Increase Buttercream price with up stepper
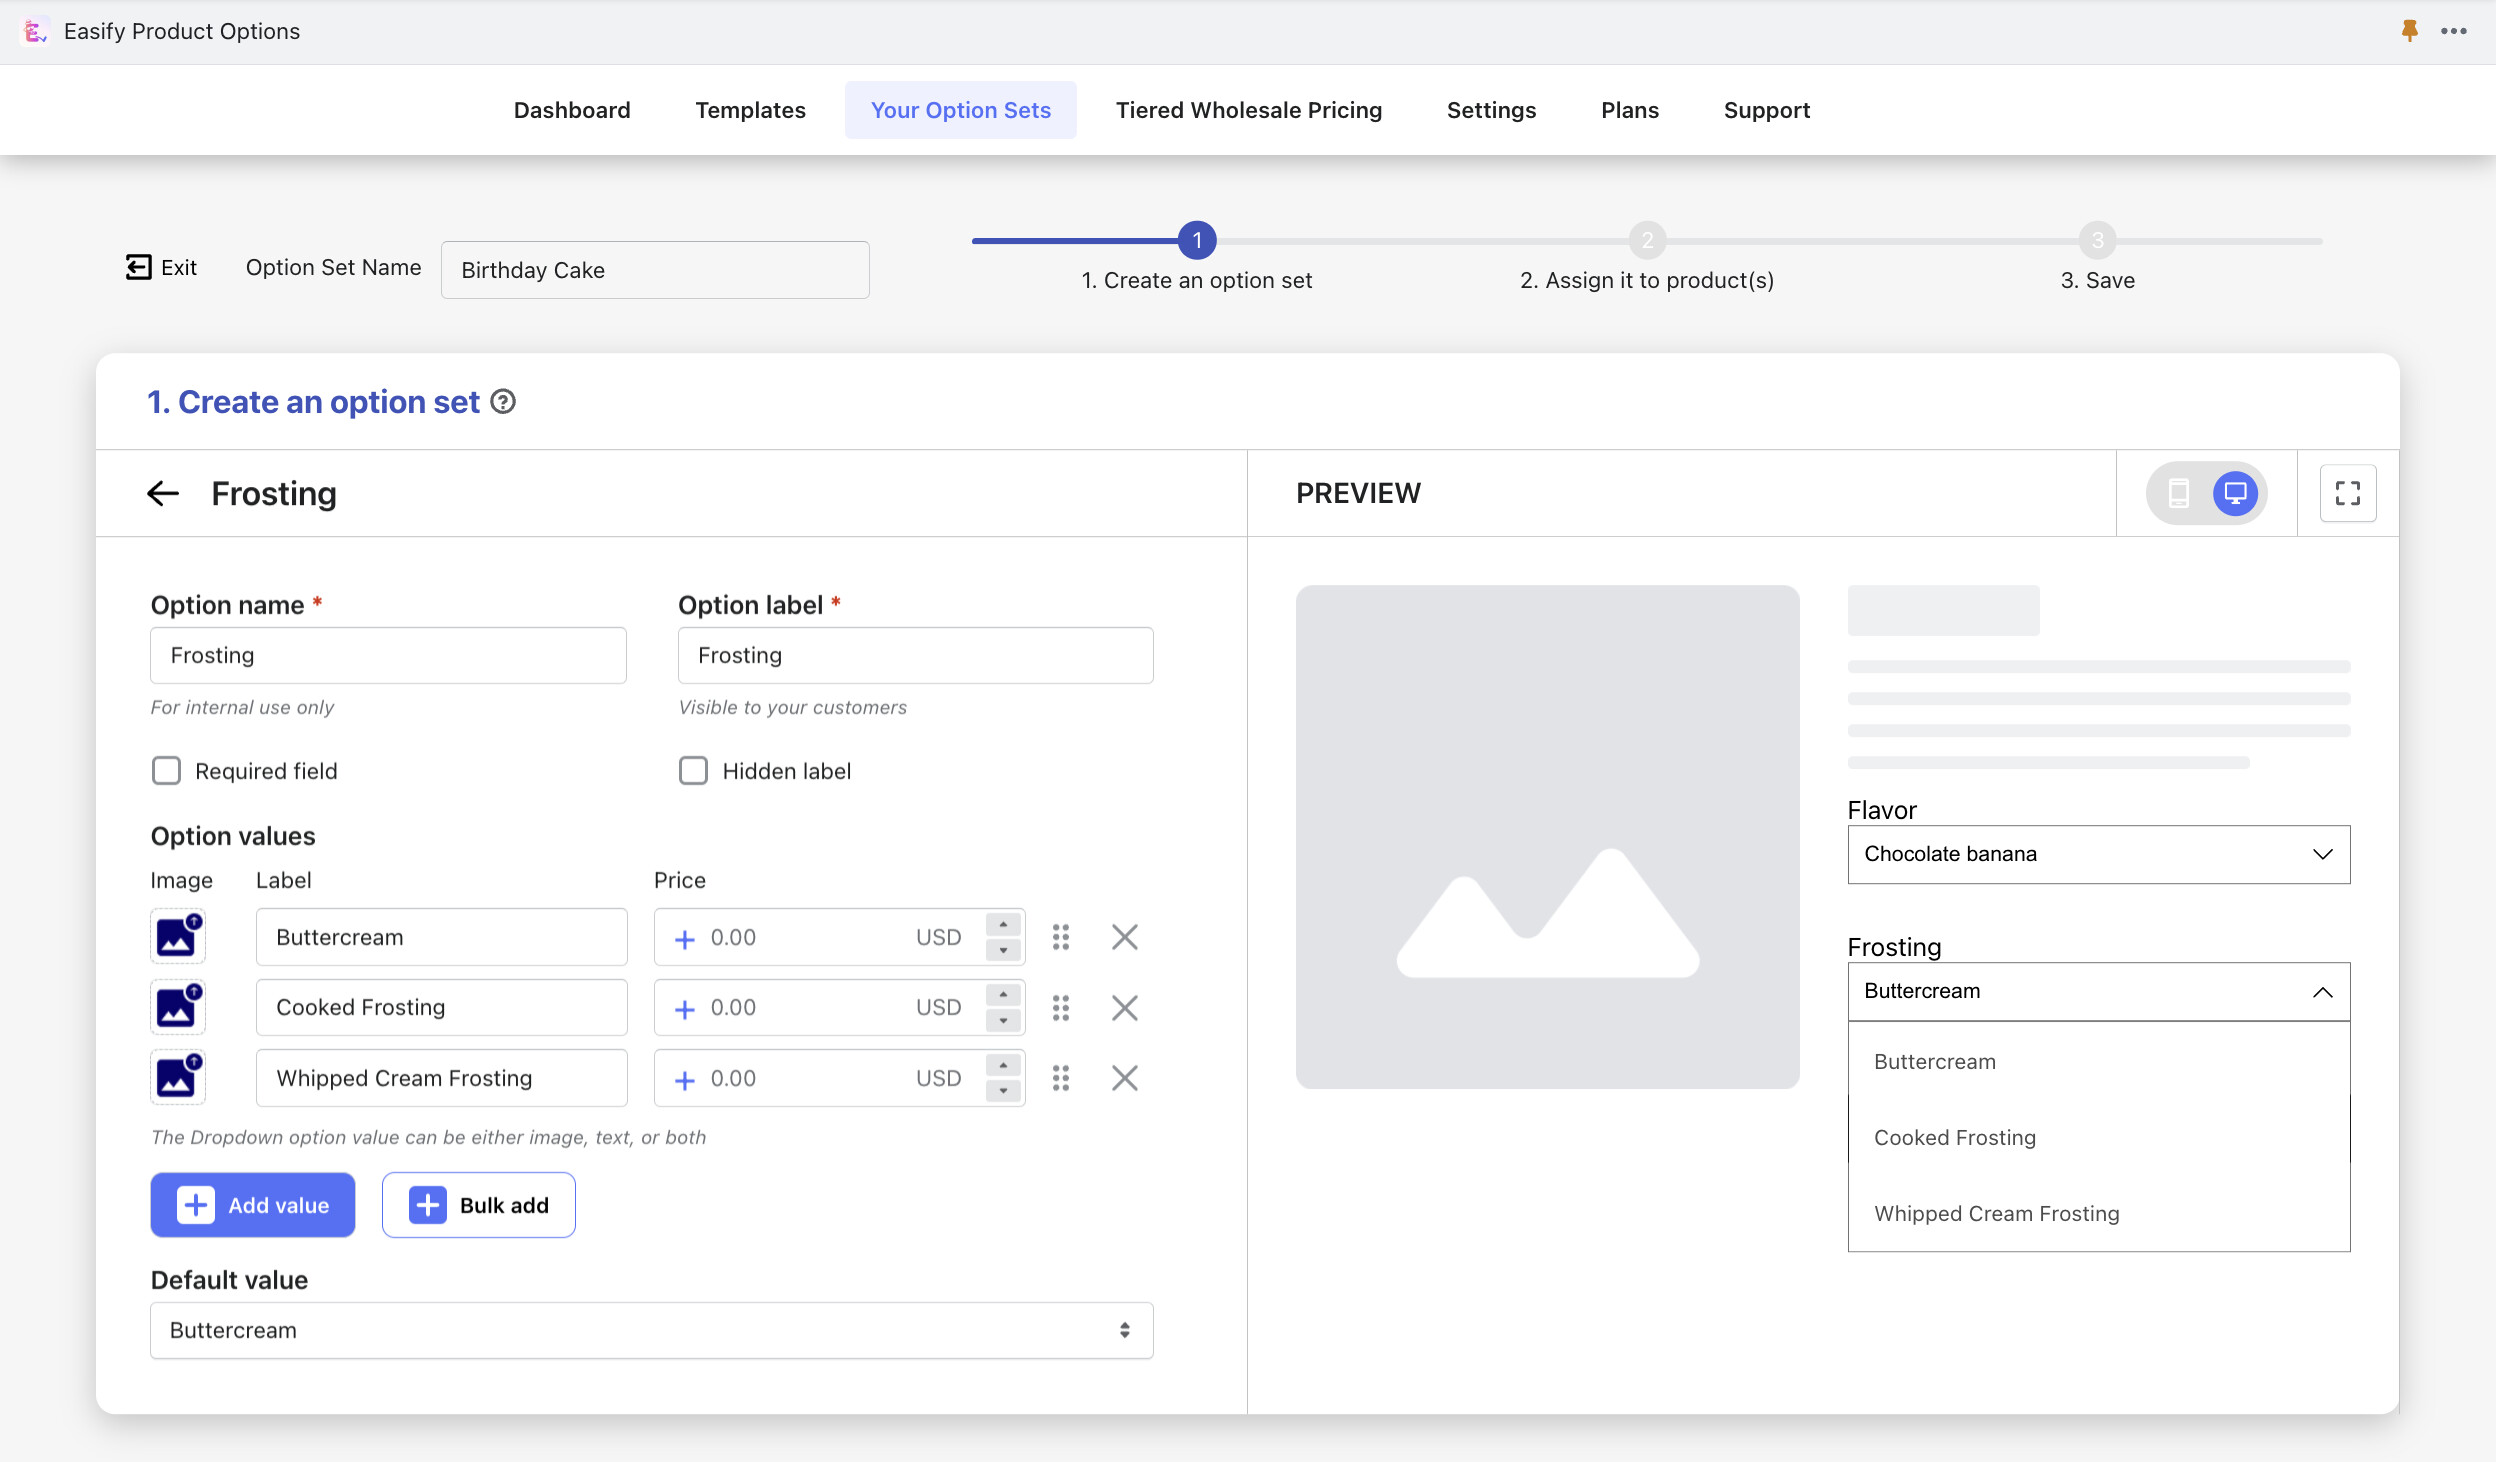The image size is (2496, 1462). point(1003,925)
